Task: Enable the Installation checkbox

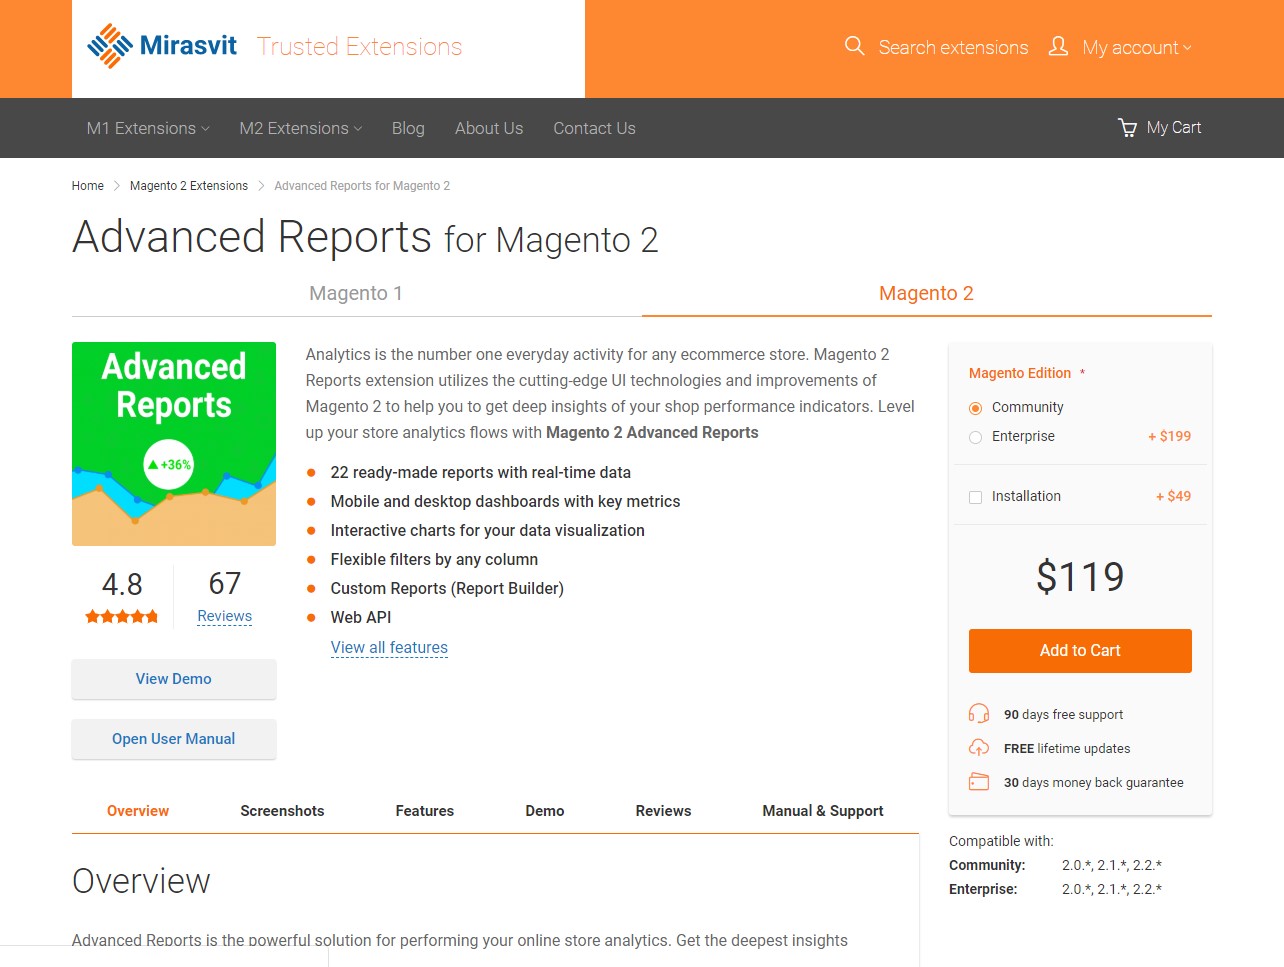Action: point(976,497)
